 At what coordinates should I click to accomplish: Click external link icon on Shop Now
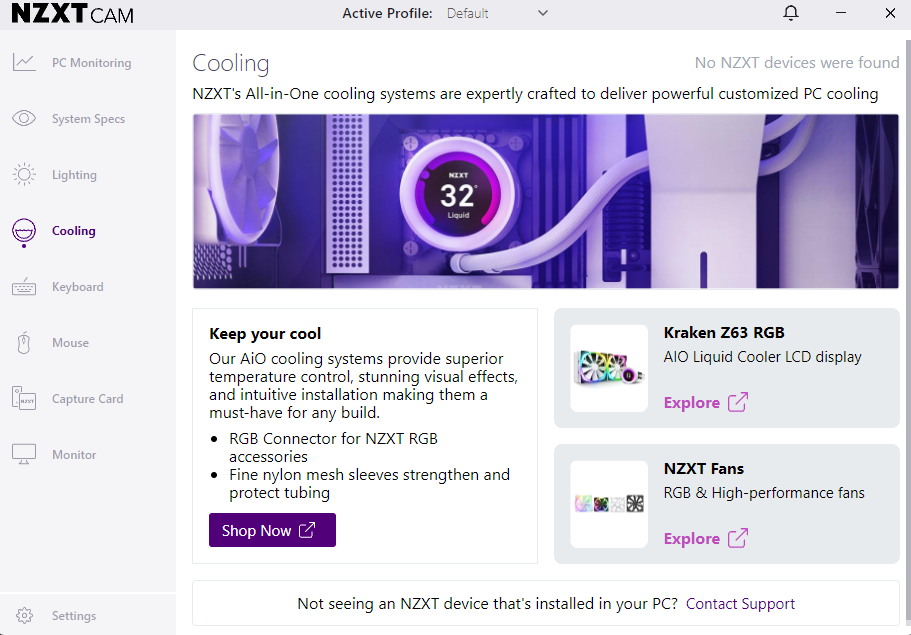[307, 530]
